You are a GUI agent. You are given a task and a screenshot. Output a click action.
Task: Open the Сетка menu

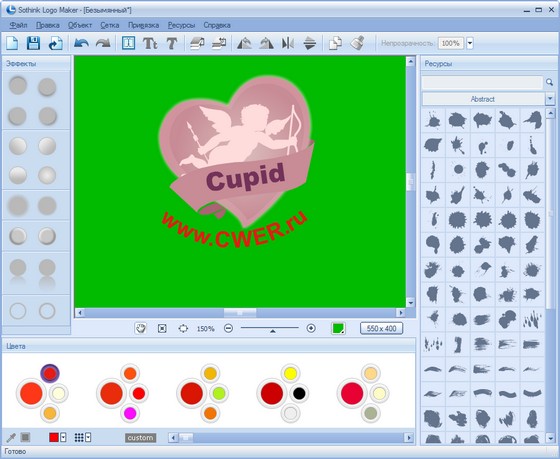coord(110,25)
